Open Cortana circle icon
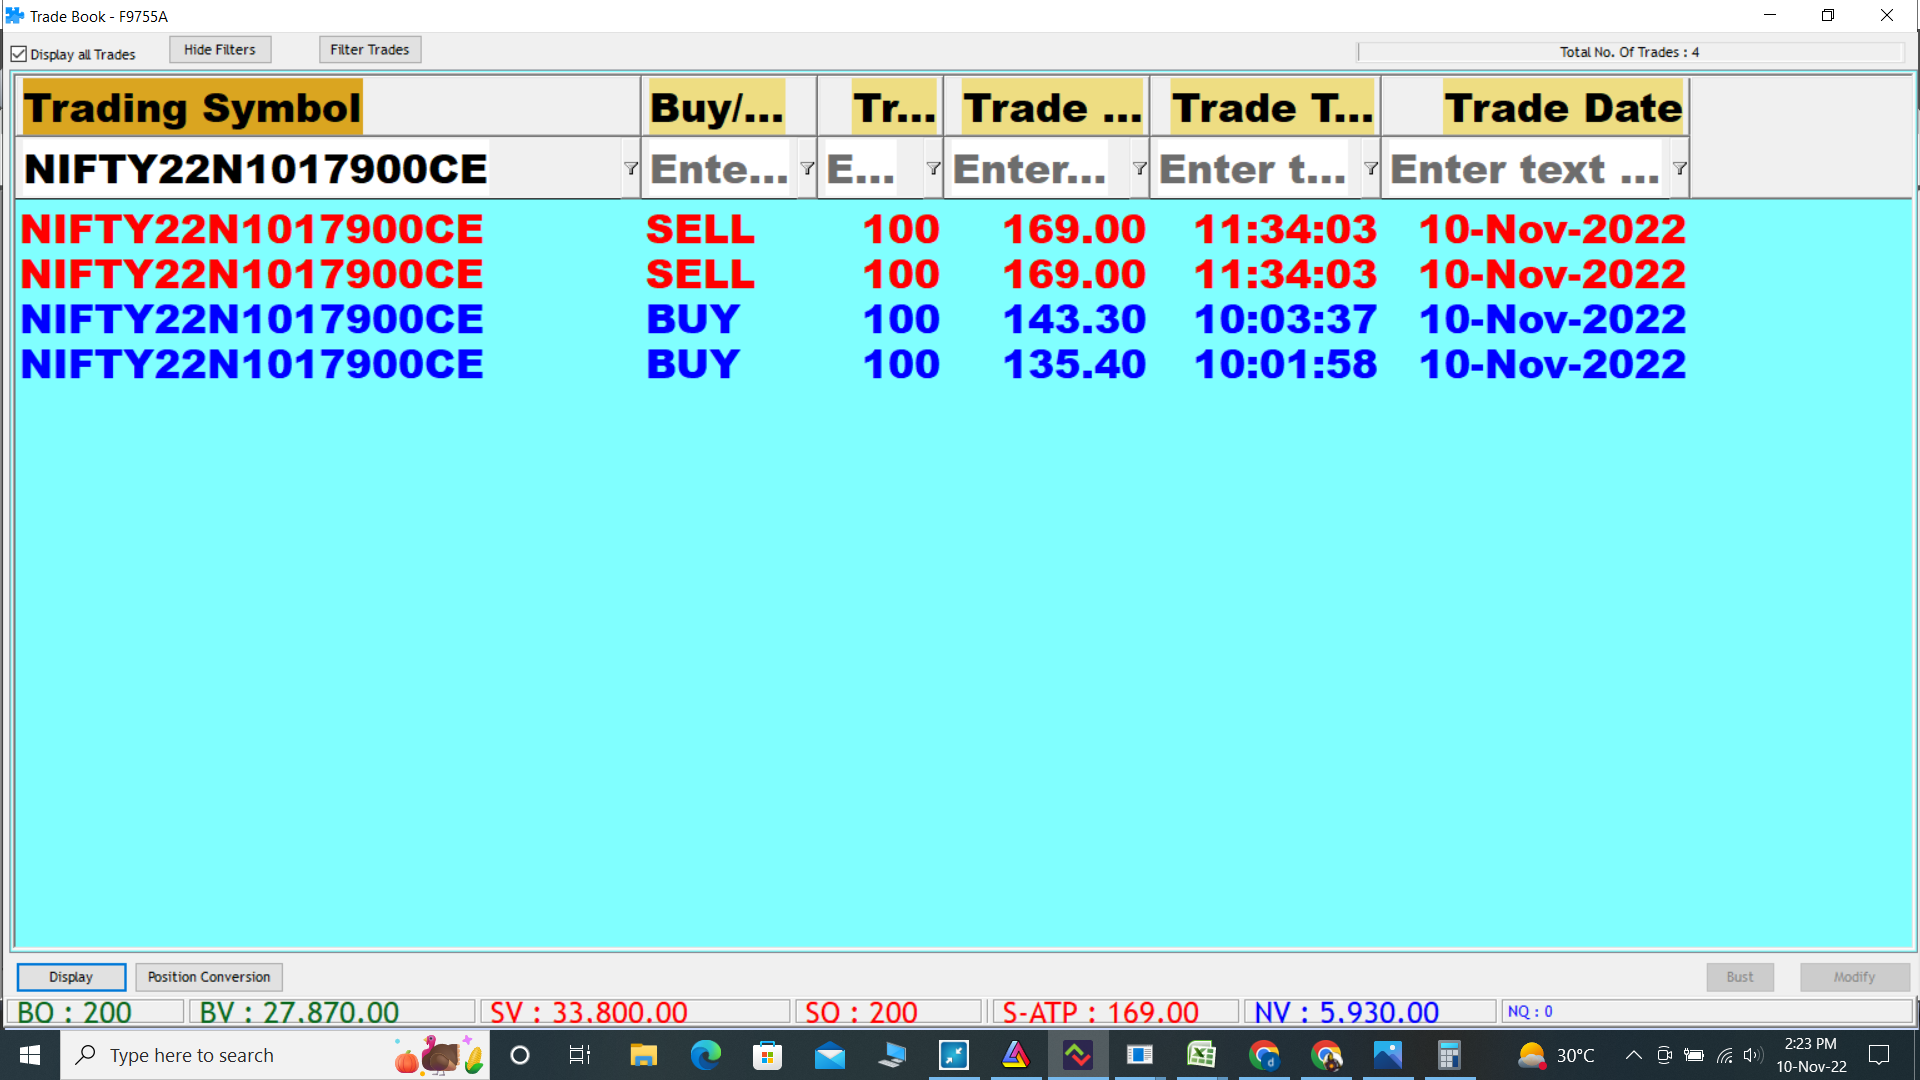This screenshot has height=1080, width=1920. pos(519,1055)
